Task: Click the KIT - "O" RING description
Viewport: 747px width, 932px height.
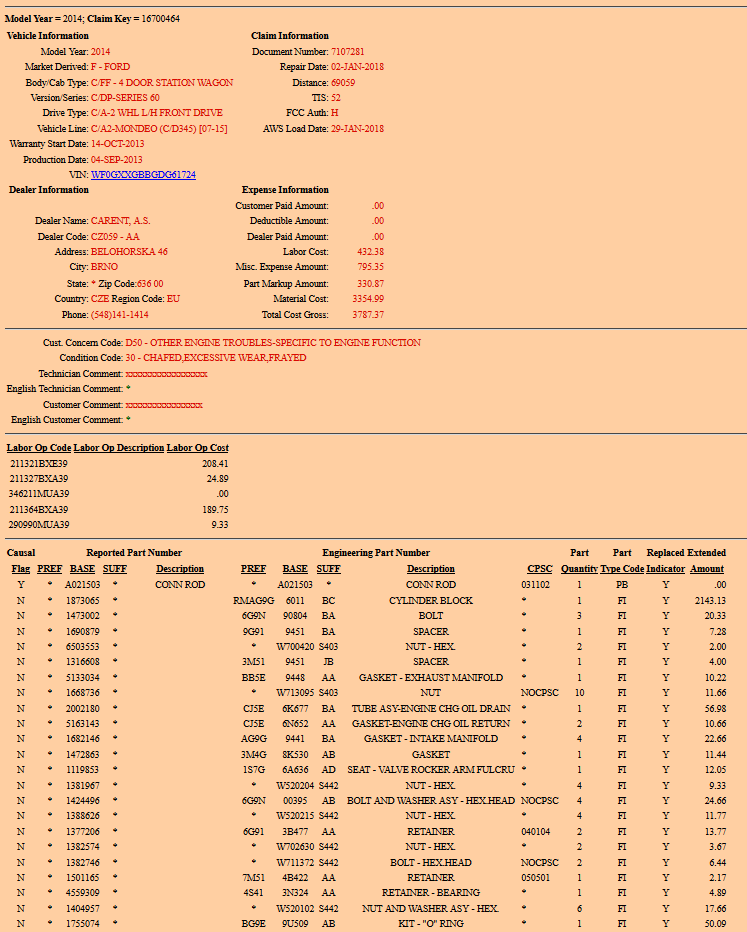Action: (430, 924)
